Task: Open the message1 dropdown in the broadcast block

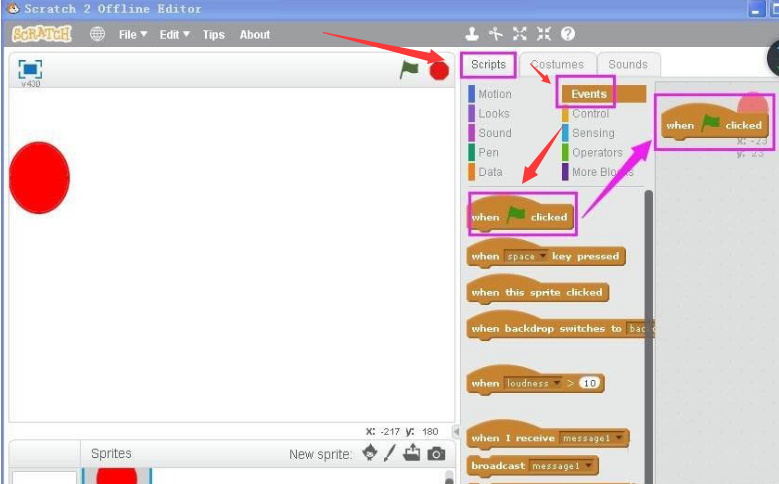Action: pyautogui.click(x=561, y=466)
